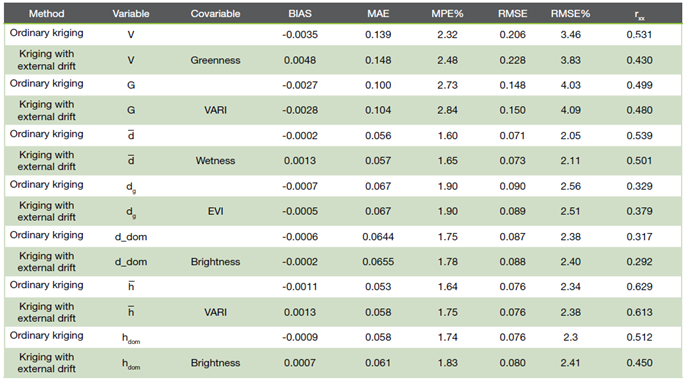Viewport: 683px width, 384px height.
Task: Click the Method column header
Action: coord(47,13)
